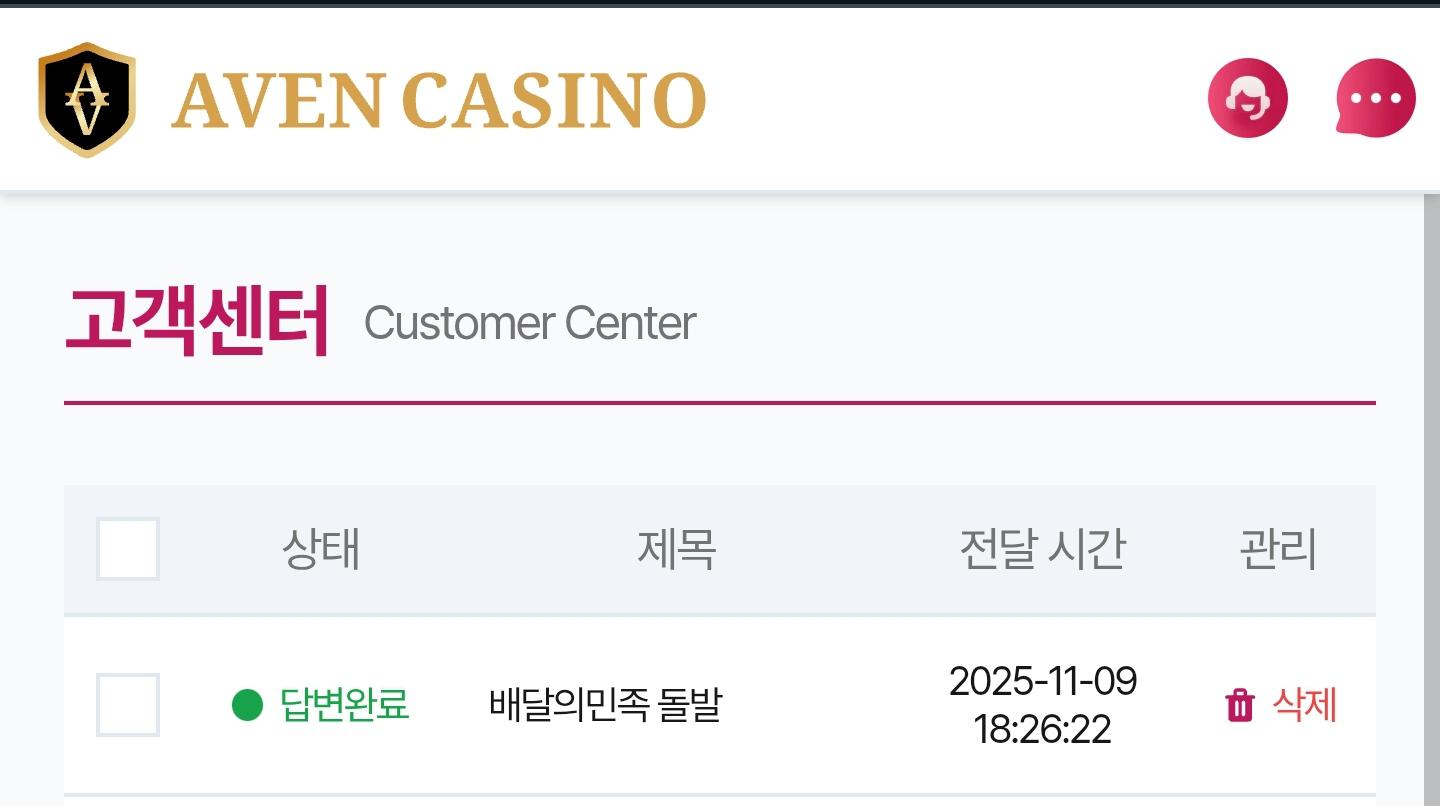The height and width of the screenshot is (806, 1440).
Task: Click the 상태 column header
Action: click(321, 549)
